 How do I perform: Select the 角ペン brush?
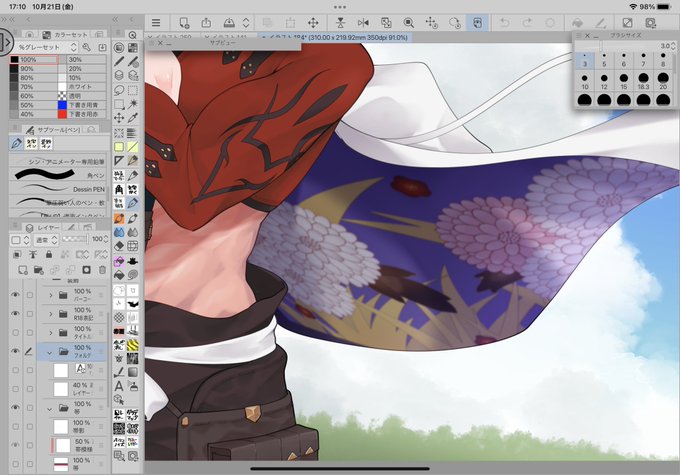[59, 175]
